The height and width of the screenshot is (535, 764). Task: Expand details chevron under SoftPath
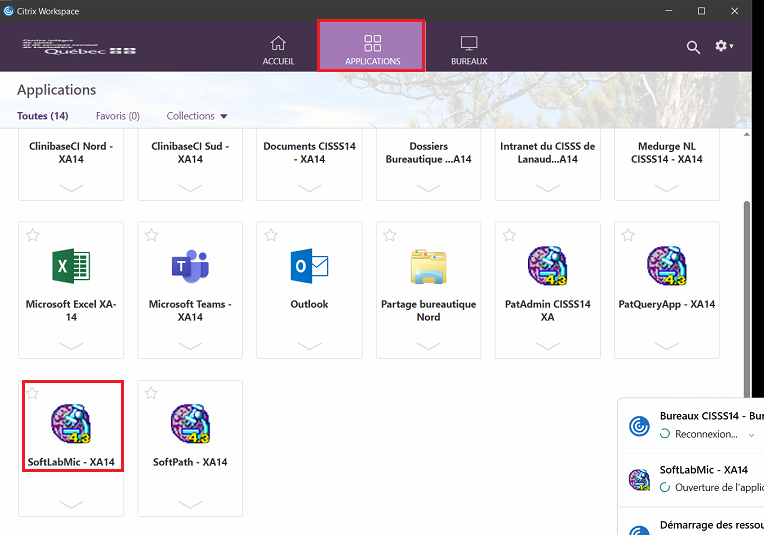190,504
